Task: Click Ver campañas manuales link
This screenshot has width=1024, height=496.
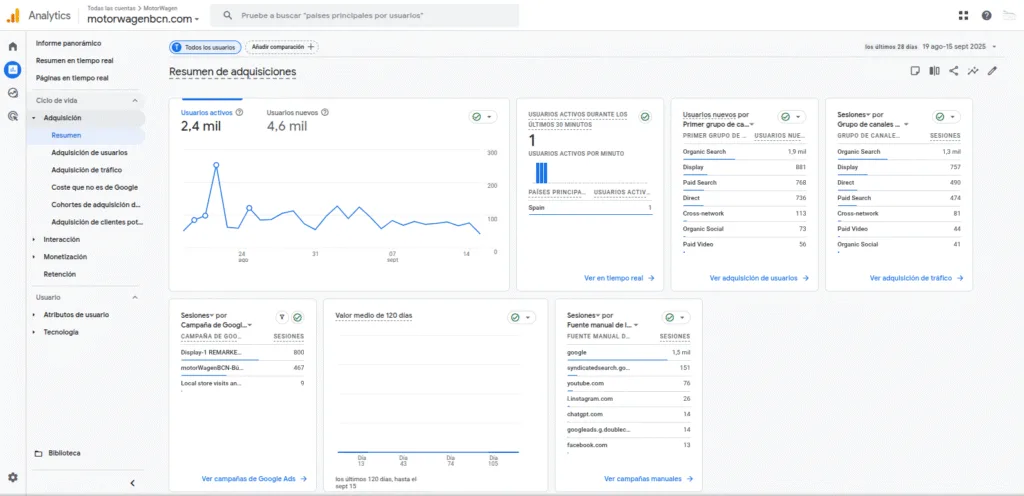Action: coord(648,479)
